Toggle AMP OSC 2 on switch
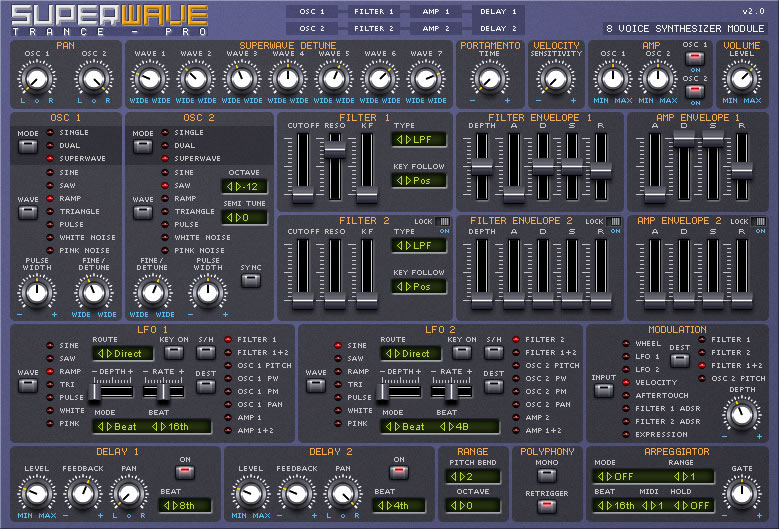This screenshot has height=529, width=779. 695,91
